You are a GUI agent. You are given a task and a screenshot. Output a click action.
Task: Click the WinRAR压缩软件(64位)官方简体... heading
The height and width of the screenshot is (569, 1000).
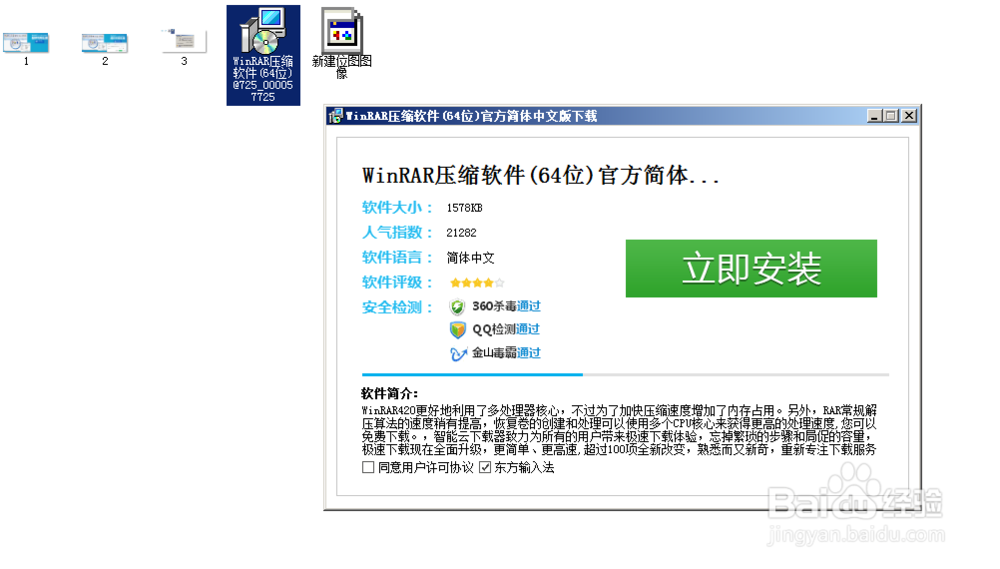(x=540, y=175)
